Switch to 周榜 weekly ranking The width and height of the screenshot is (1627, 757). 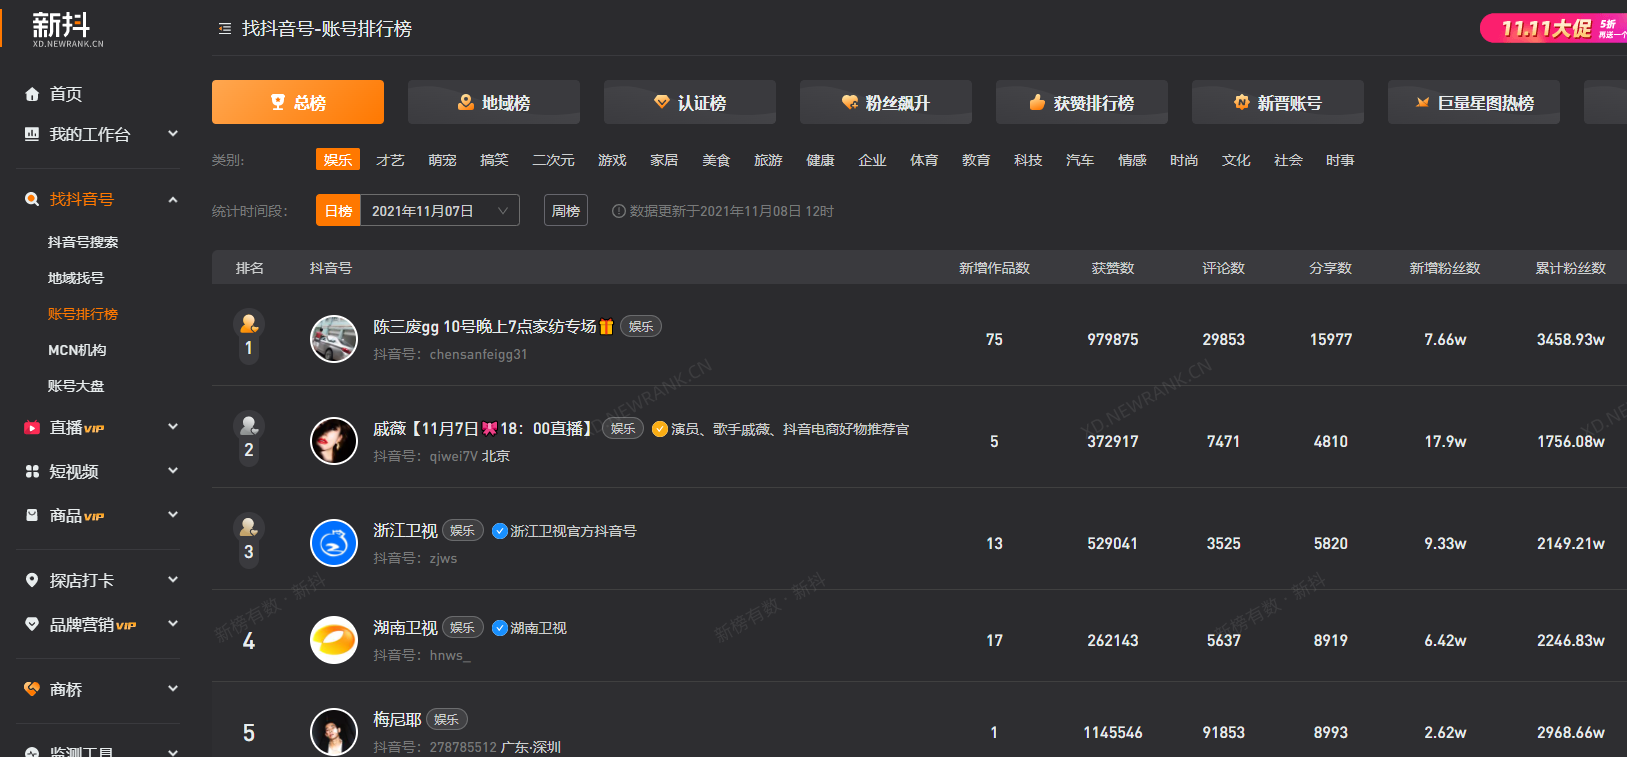pyautogui.click(x=566, y=210)
